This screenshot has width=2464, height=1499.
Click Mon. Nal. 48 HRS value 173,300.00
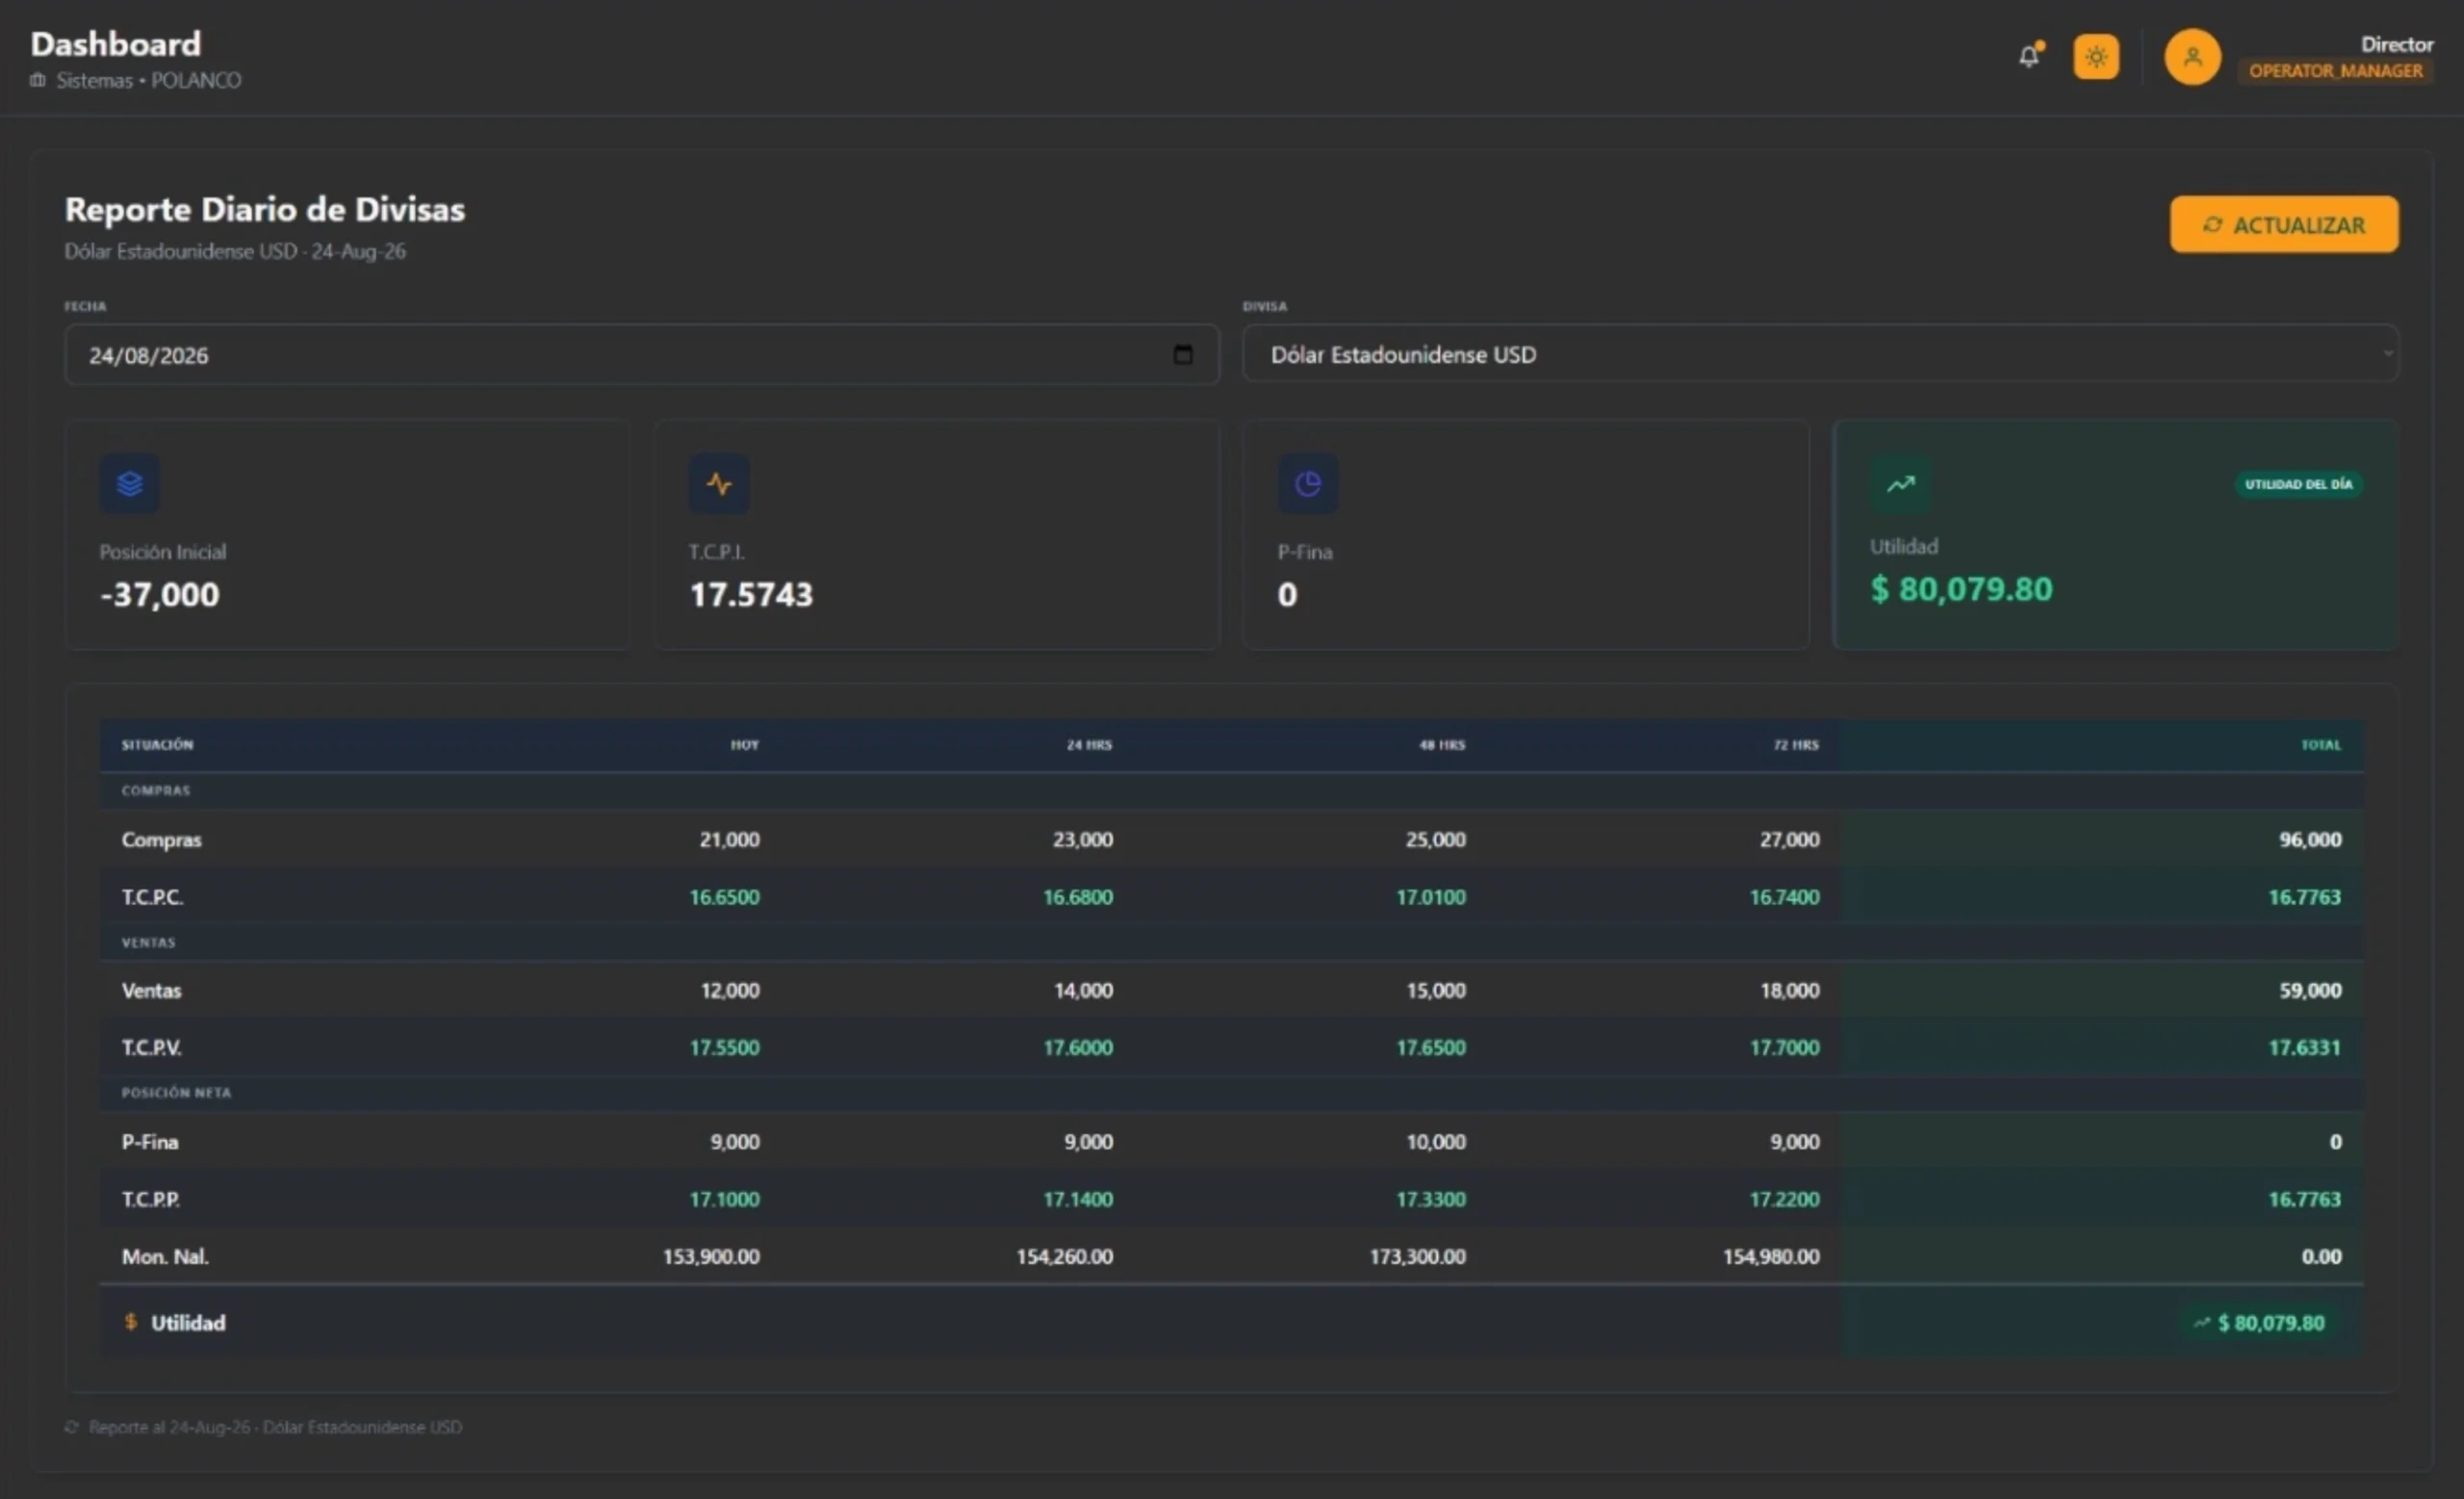click(1418, 1257)
